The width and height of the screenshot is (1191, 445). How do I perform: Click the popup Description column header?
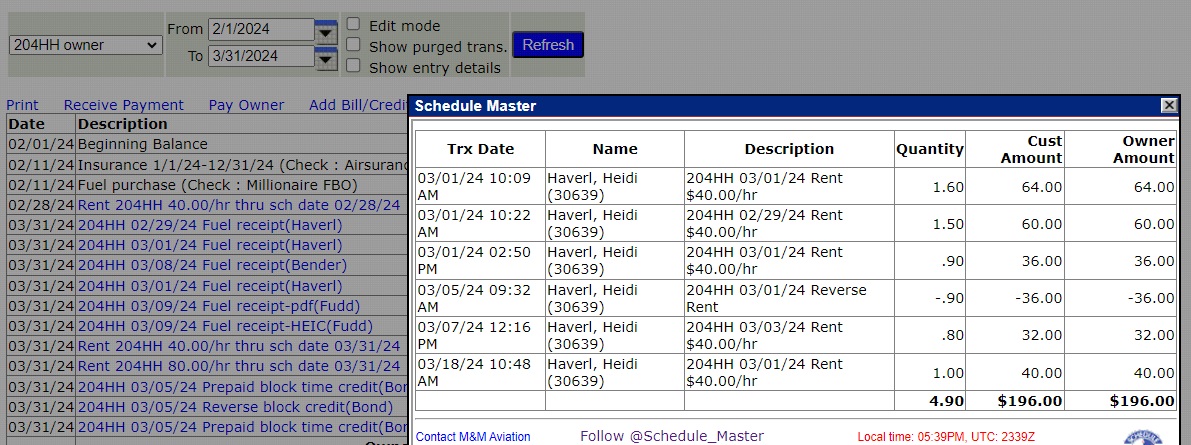[x=789, y=150]
